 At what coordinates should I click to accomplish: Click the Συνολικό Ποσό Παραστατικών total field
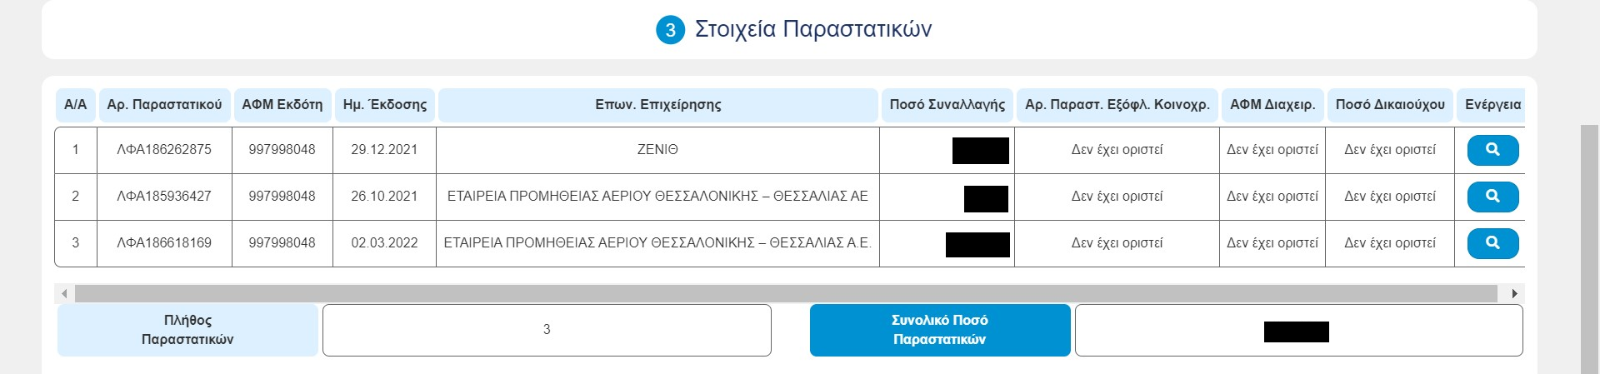tap(1298, 330)
